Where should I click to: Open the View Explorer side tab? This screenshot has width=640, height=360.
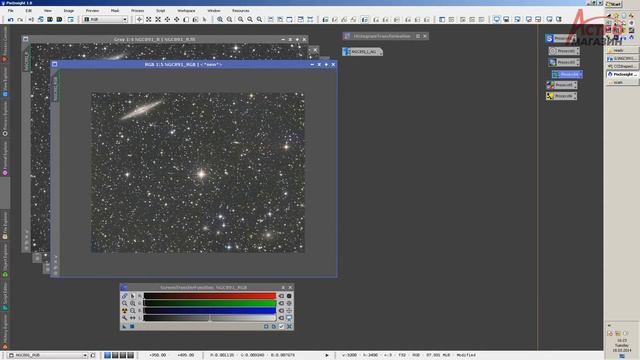click(5, 82)
